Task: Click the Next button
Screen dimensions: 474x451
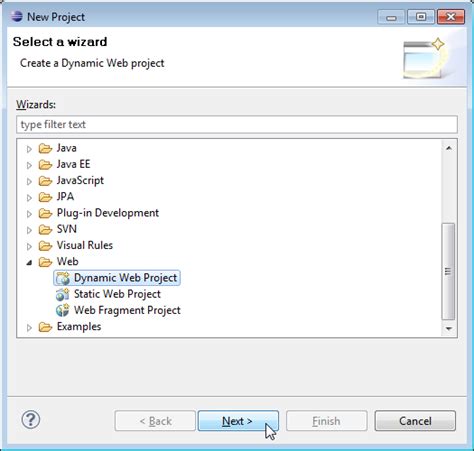Action: click(238, 421)
